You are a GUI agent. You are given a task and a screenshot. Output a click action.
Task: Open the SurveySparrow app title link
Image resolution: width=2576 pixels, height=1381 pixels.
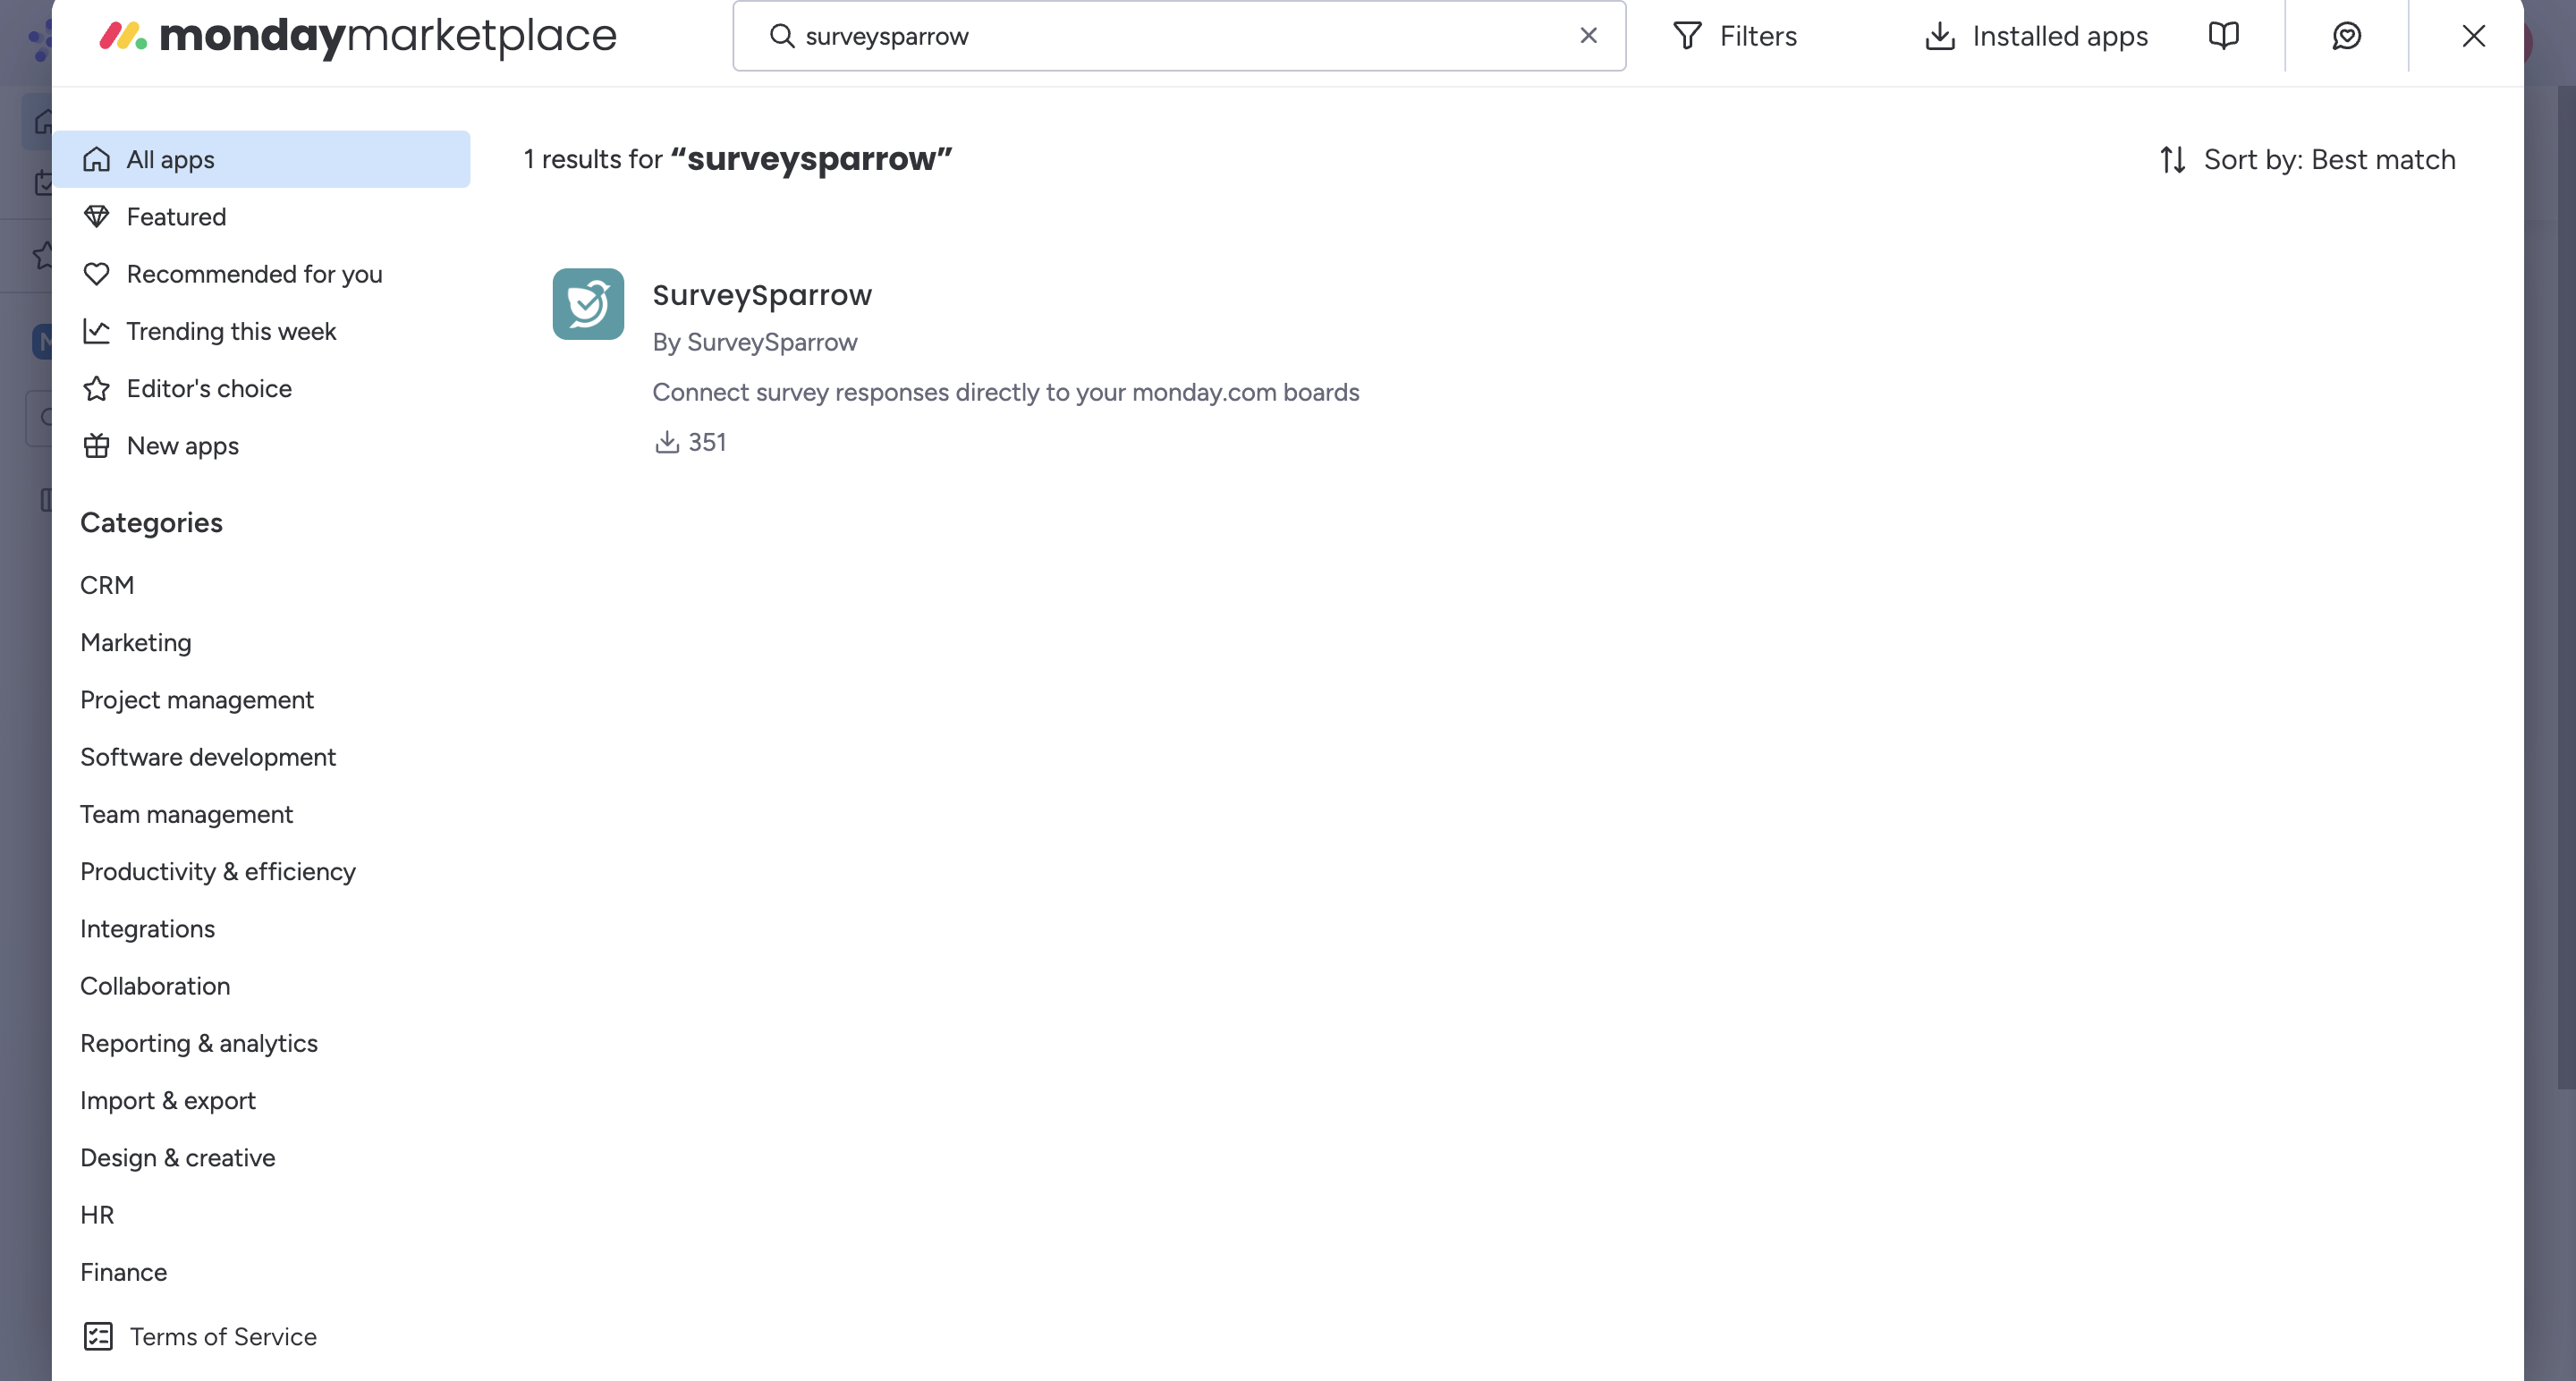coord(762,295)
